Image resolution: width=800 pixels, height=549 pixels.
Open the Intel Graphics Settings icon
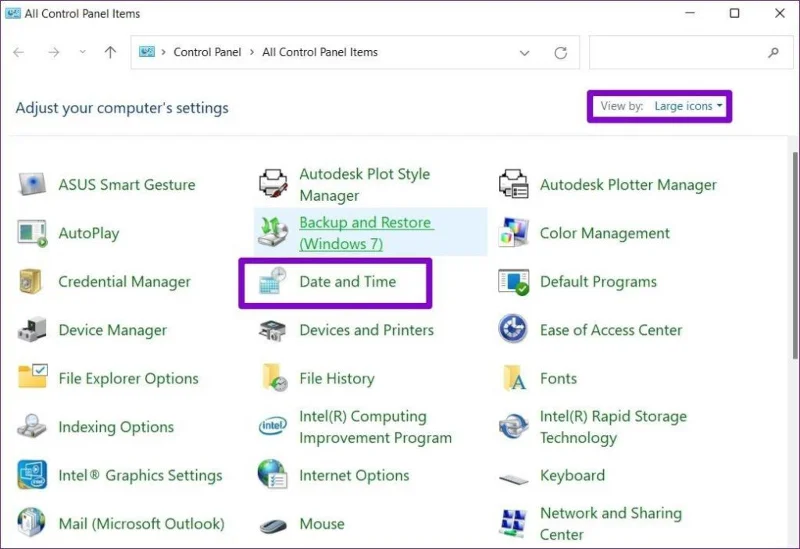click(32, 475)
